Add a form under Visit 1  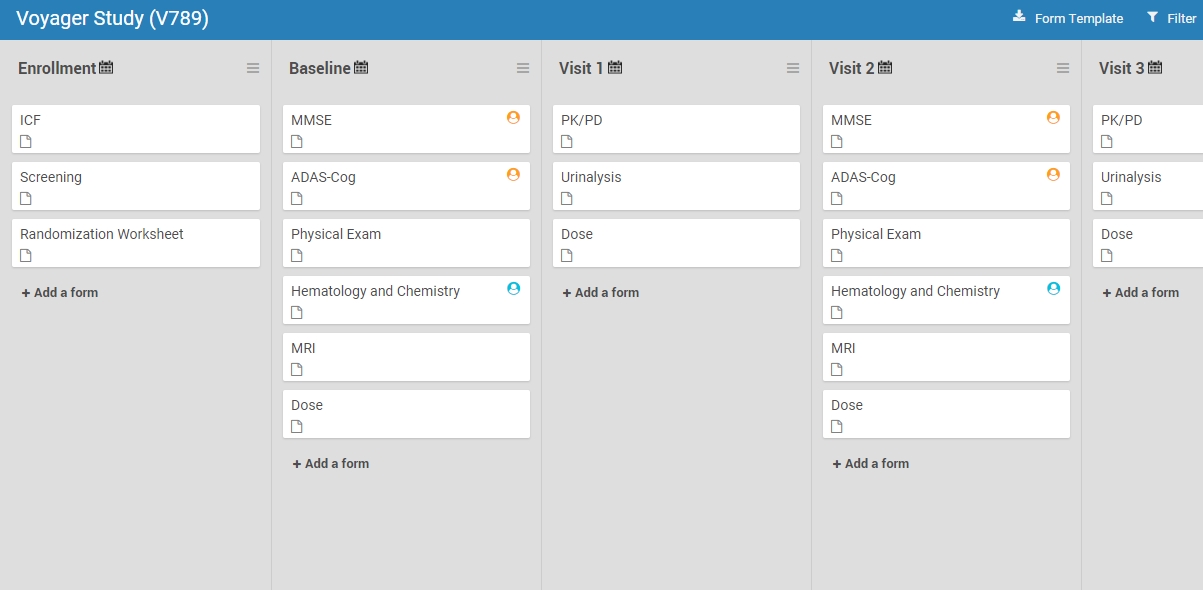601,293
